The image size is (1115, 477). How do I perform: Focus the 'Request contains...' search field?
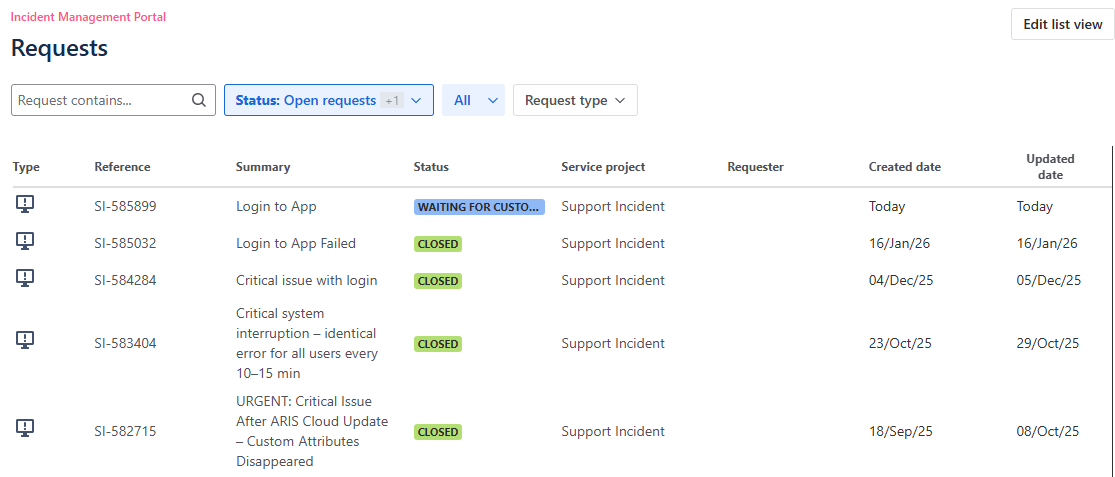[x=100, y=100]
